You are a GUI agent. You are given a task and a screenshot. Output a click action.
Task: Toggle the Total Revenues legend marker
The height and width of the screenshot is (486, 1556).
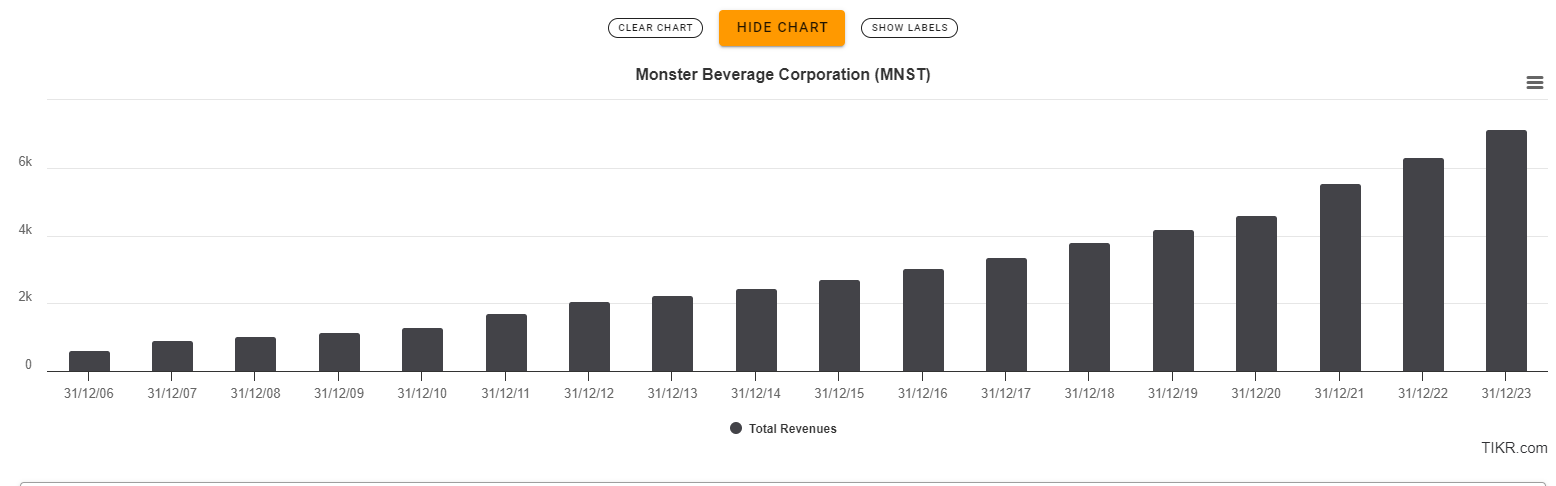click(x=736, y=428)
